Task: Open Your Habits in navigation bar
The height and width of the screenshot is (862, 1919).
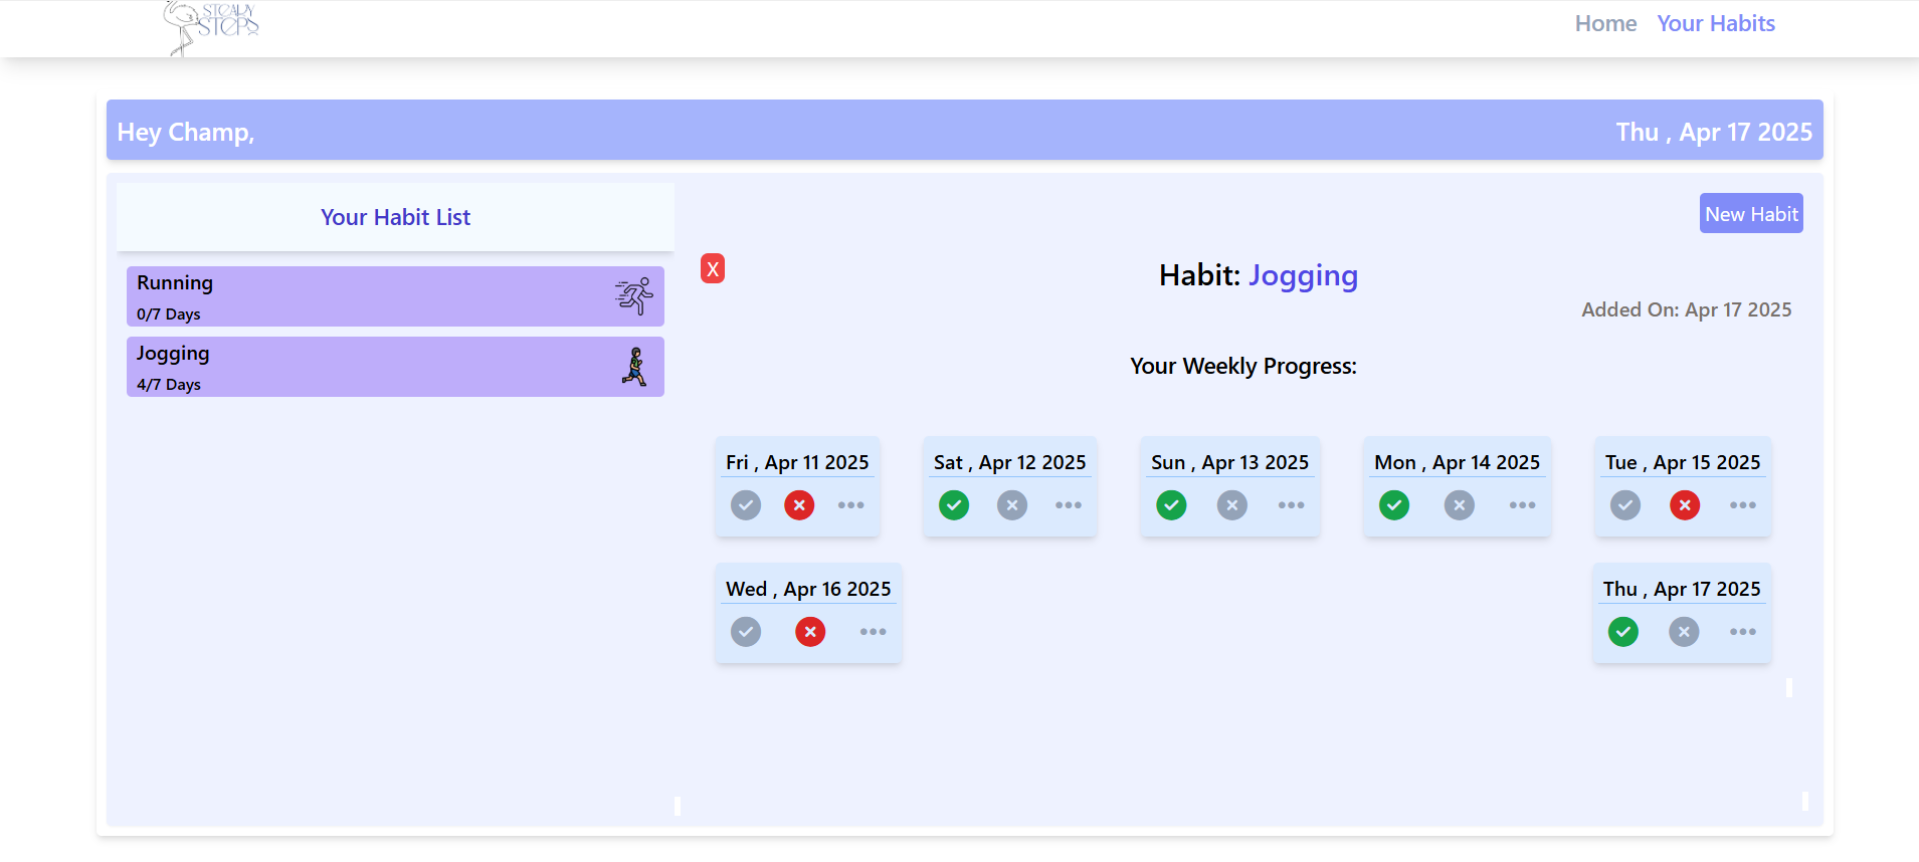Action: (1715, 23)
